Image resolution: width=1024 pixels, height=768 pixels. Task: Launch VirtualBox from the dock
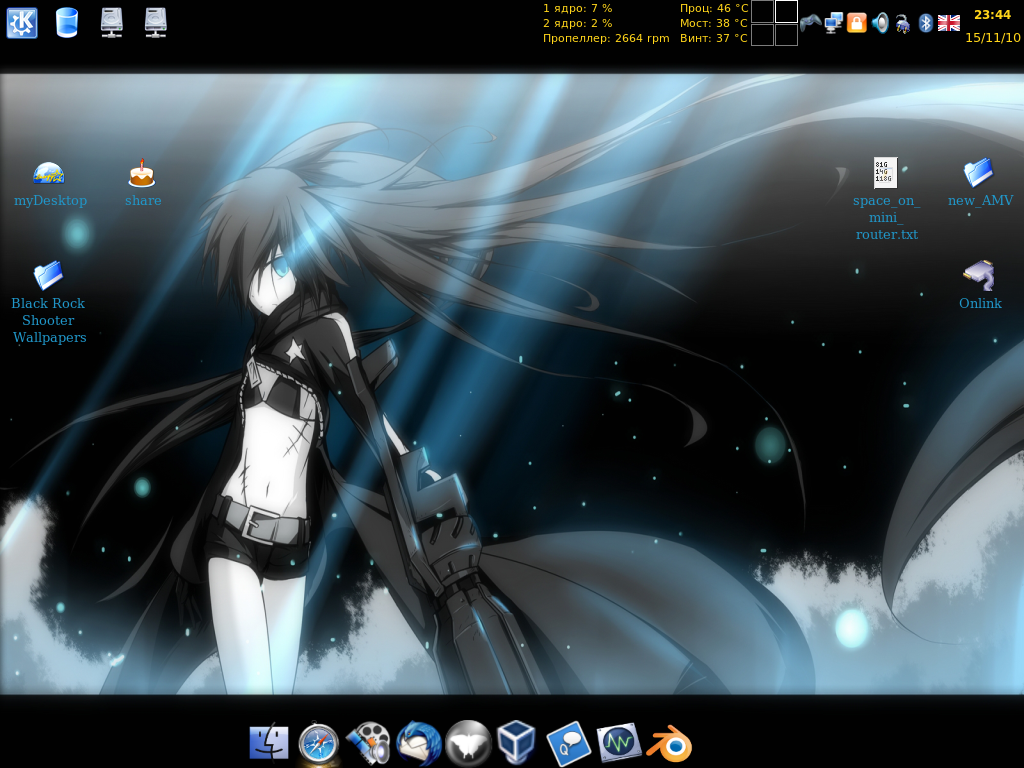click(x=517, y=742)
